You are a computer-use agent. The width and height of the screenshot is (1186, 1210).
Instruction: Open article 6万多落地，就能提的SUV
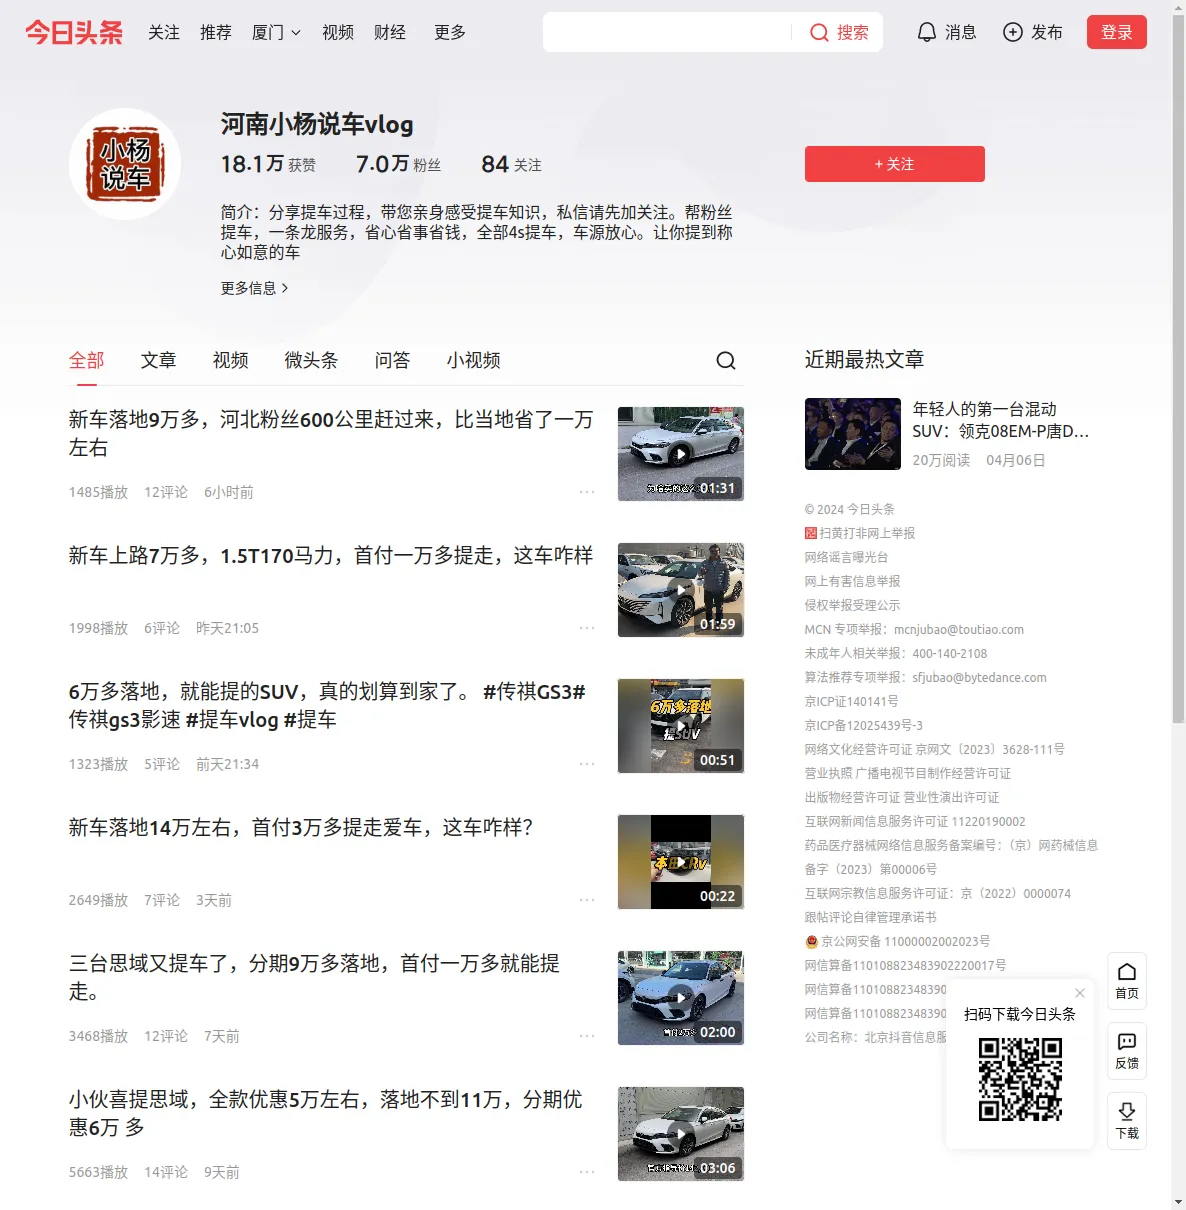tap(327, 705)
